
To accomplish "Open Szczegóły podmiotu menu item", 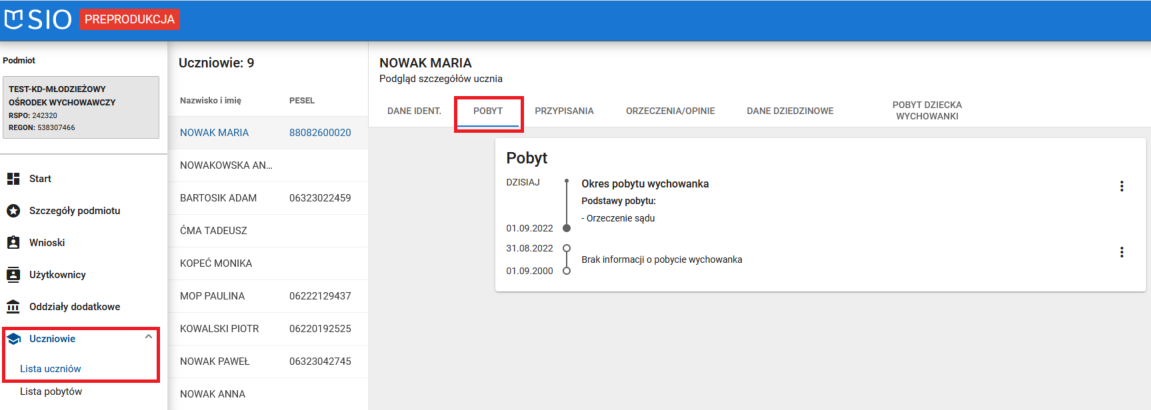I will [x=75, y=211].
